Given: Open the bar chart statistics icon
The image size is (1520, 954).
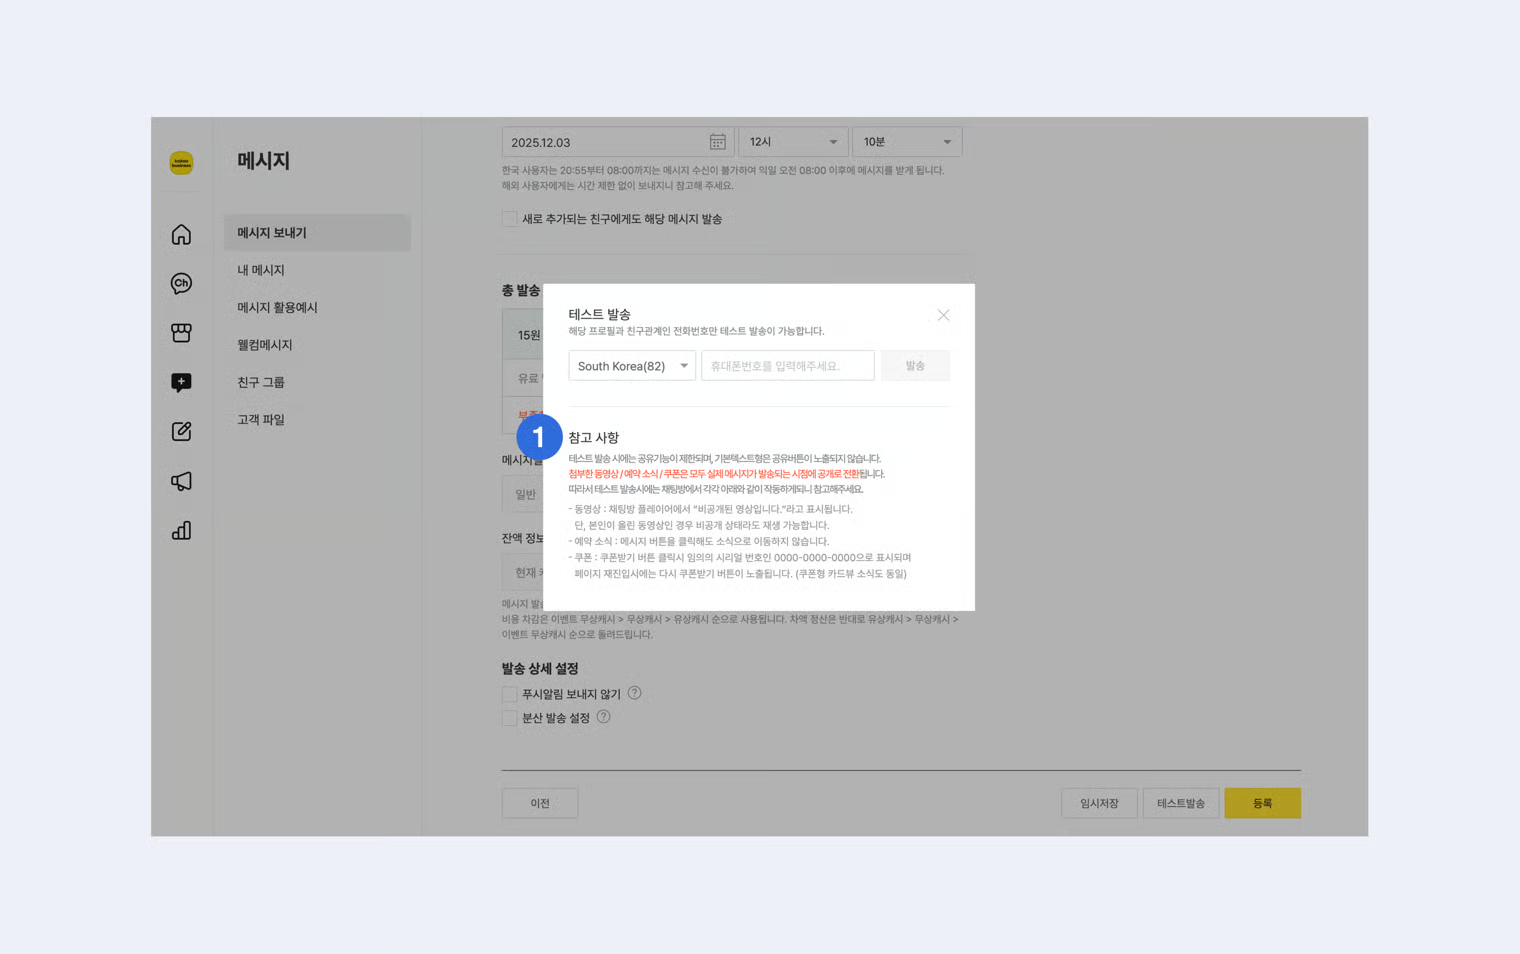Looking at the screenshot, I should pos(181,531).
